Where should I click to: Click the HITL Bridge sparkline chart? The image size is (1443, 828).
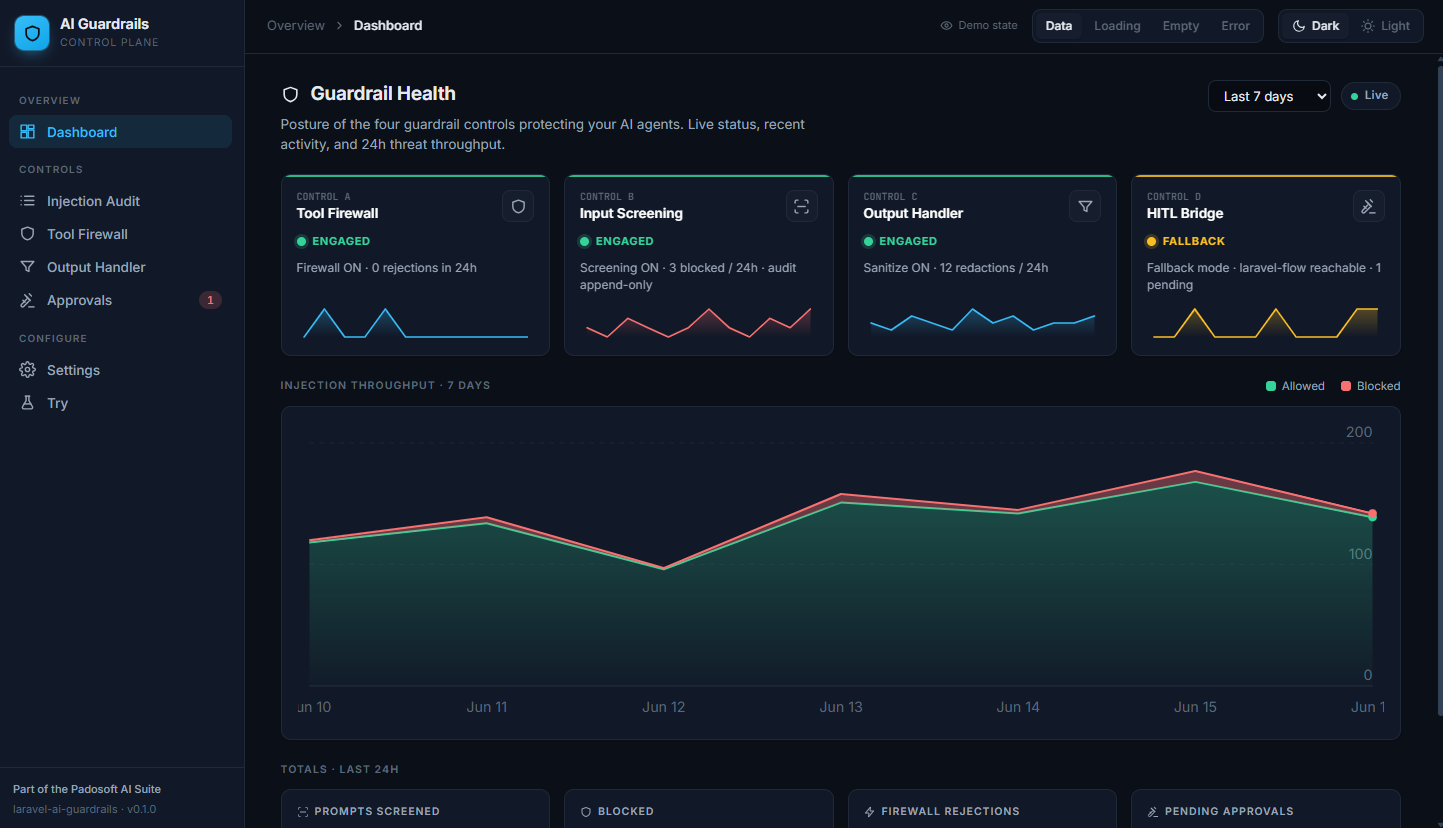(1265, 323)
